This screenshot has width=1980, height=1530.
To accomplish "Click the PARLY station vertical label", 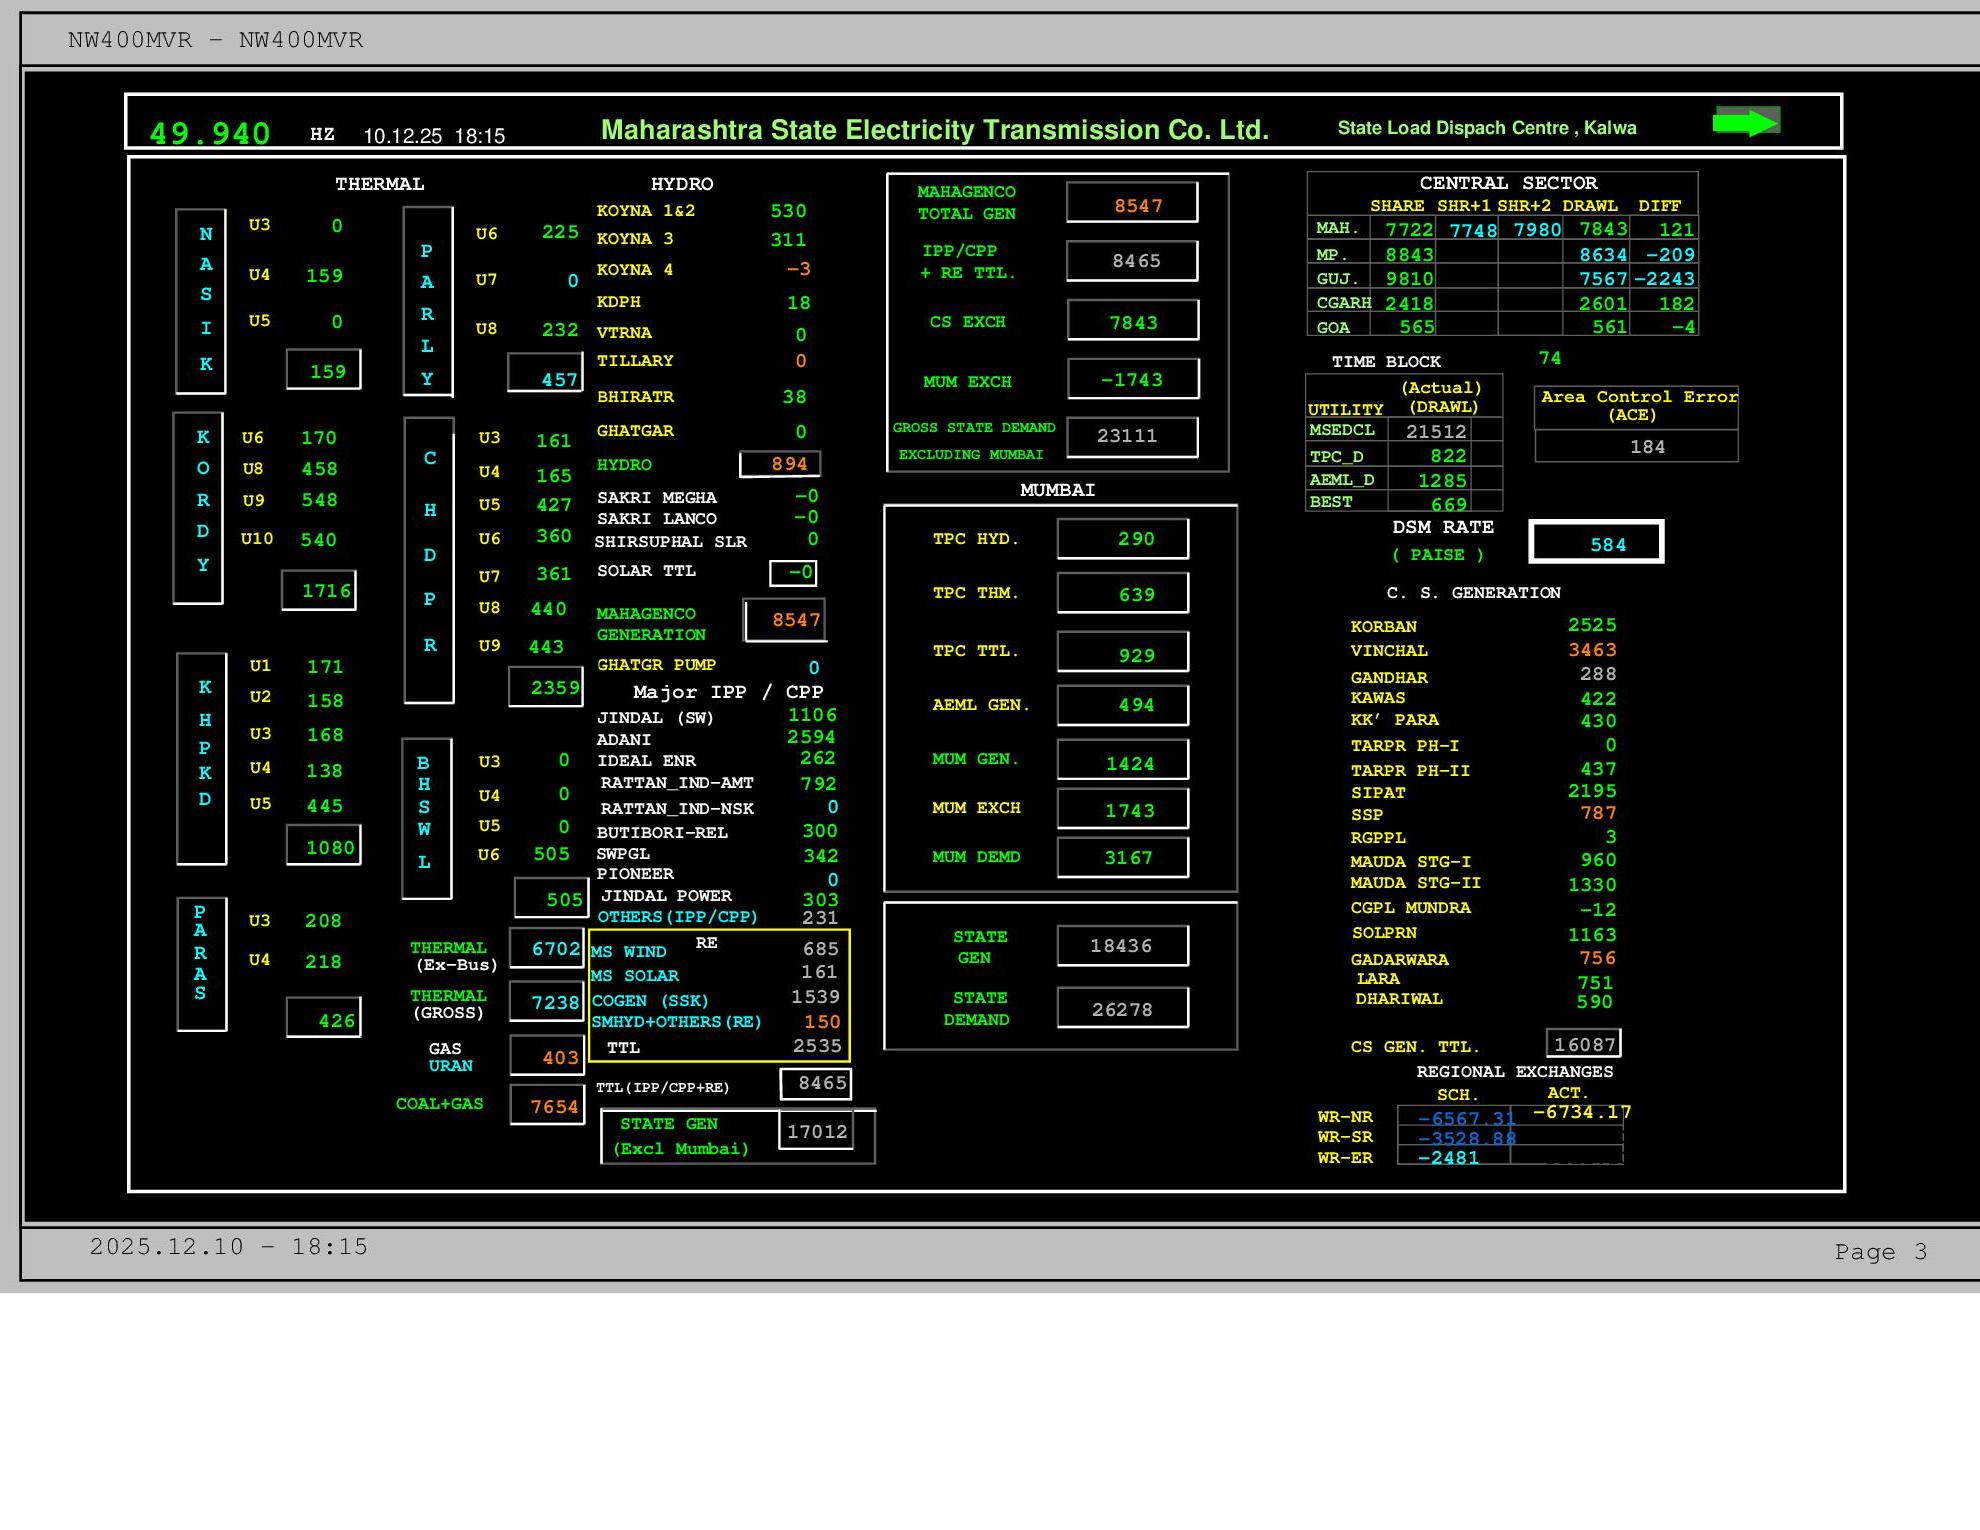I will click(428, 302).
